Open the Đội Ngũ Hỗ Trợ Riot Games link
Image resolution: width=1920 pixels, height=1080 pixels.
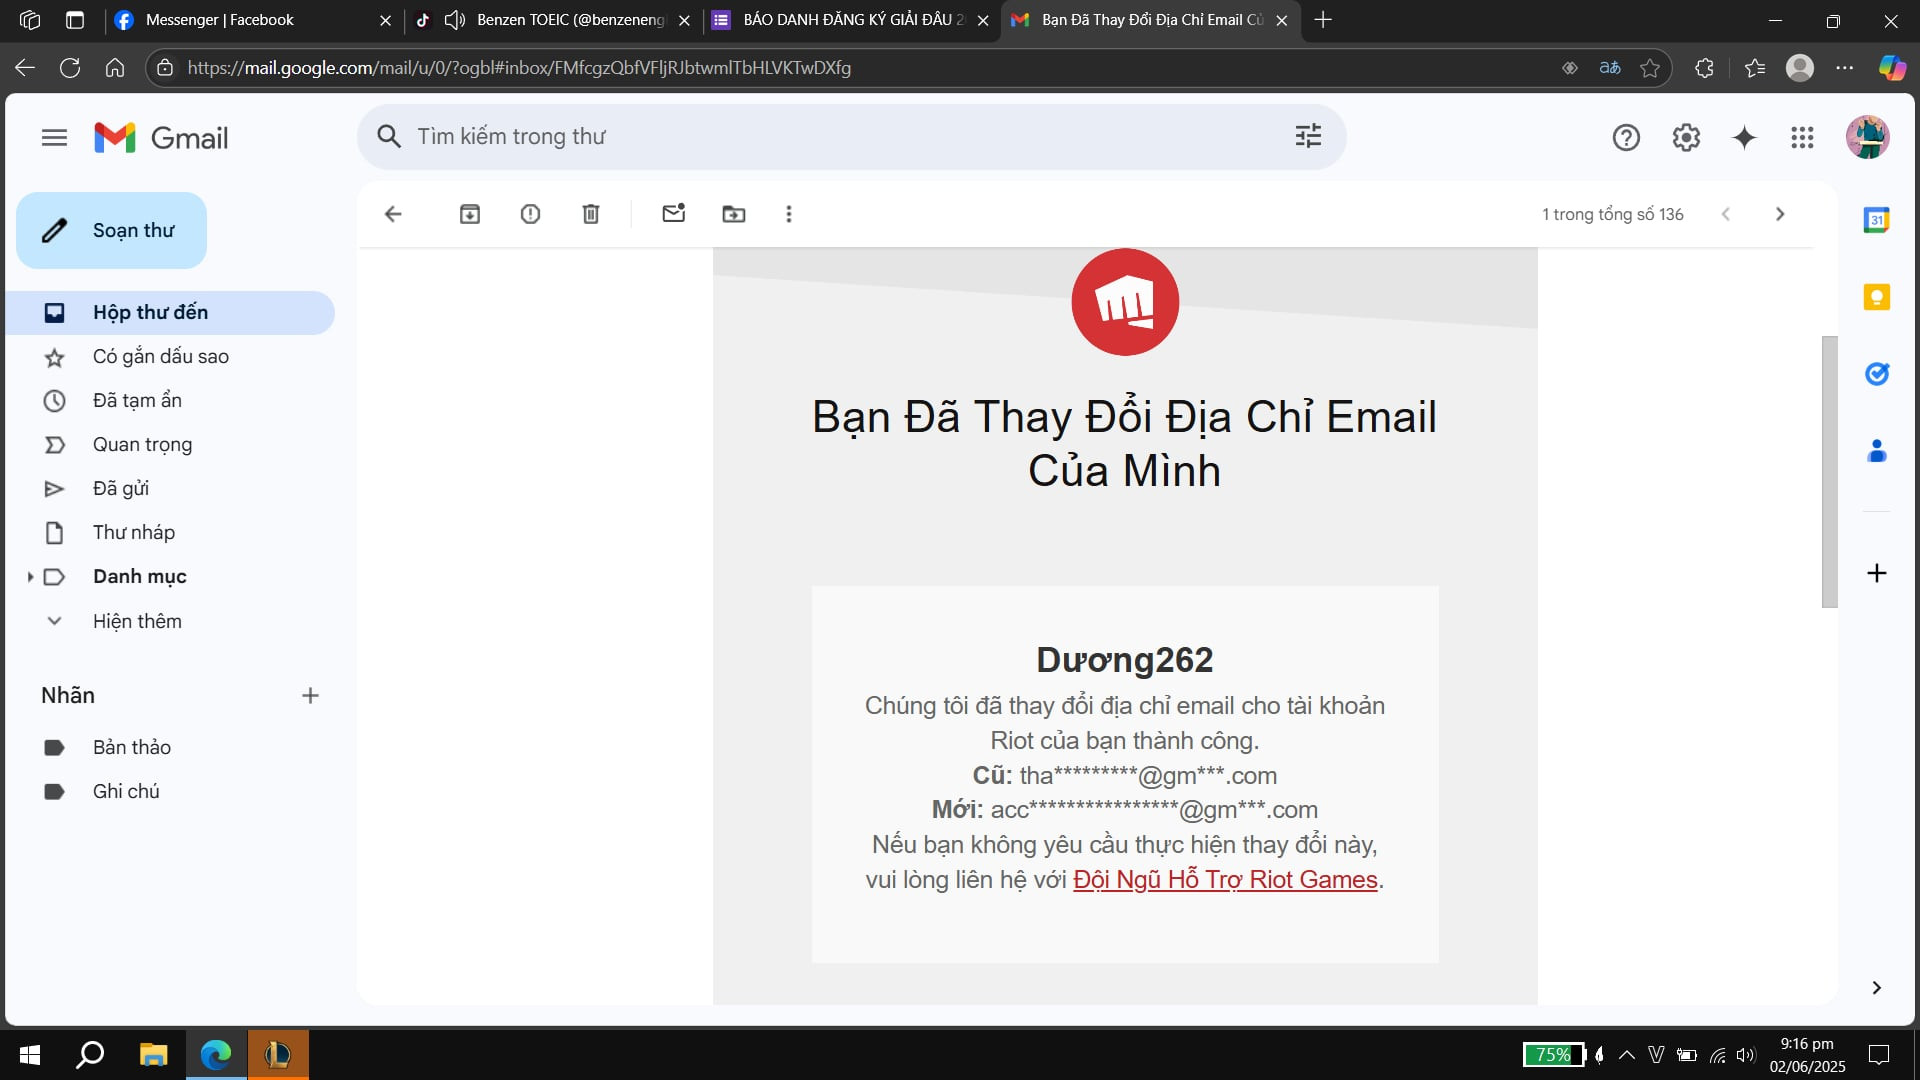1225,880
